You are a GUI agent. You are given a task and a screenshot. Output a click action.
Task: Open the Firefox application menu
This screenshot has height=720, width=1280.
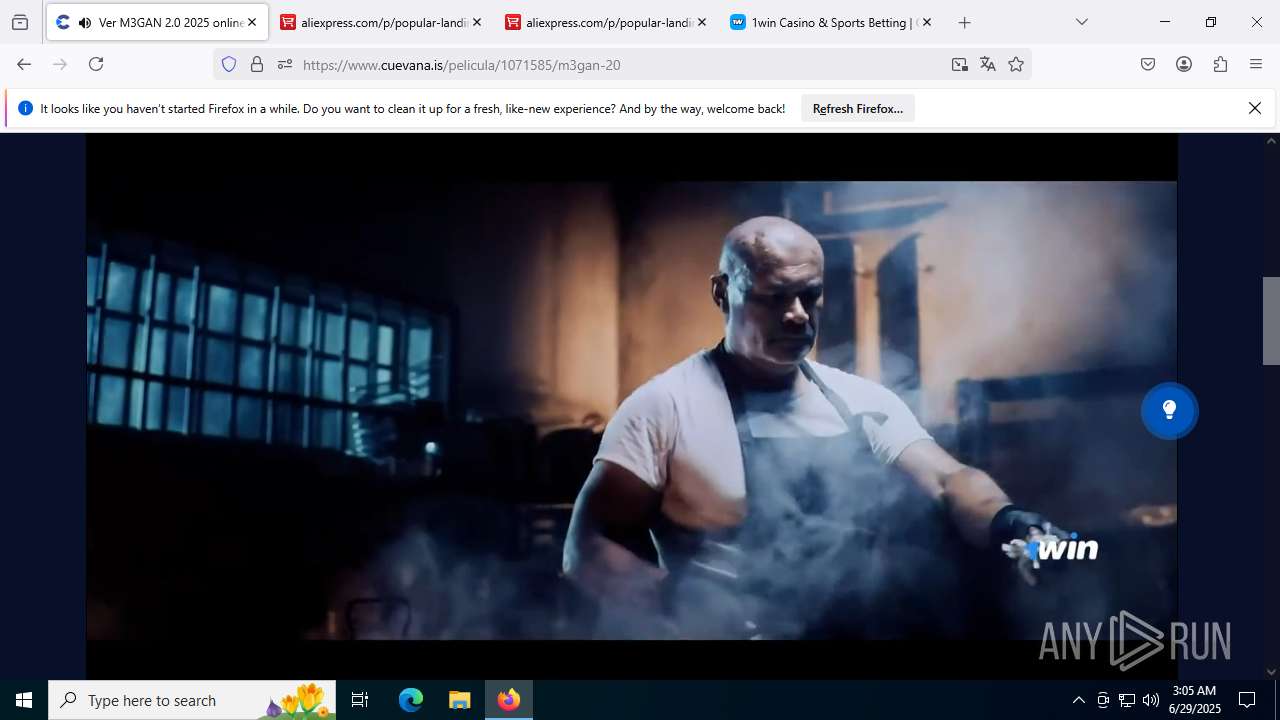tap(1256, 64)
